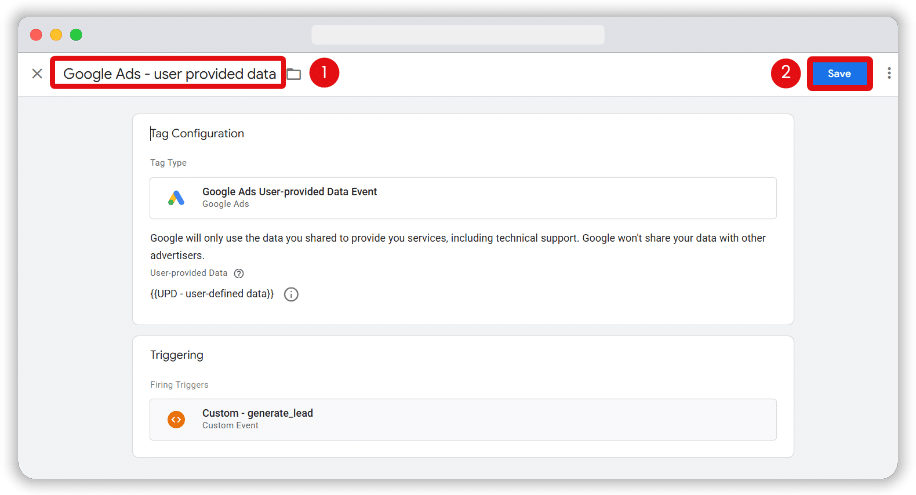The image size is (916, 495).
Task: Click the green macOS maximize button
Action: pyautogui.click(x=76, y=35)
